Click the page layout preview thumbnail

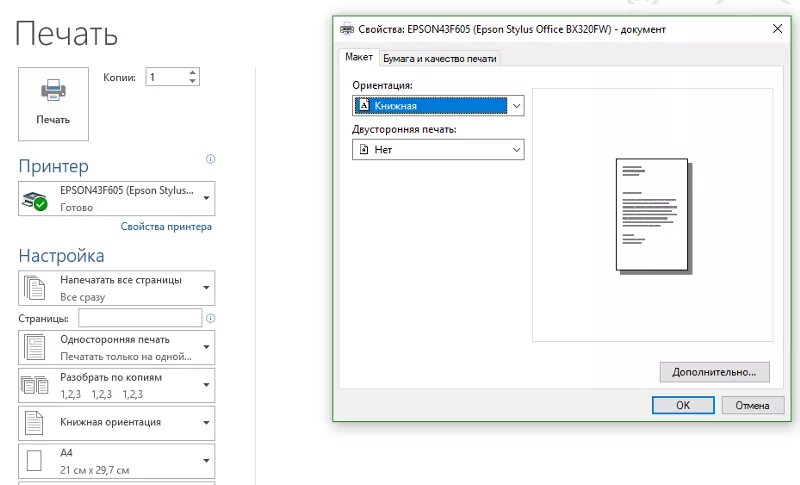(653, 215)
